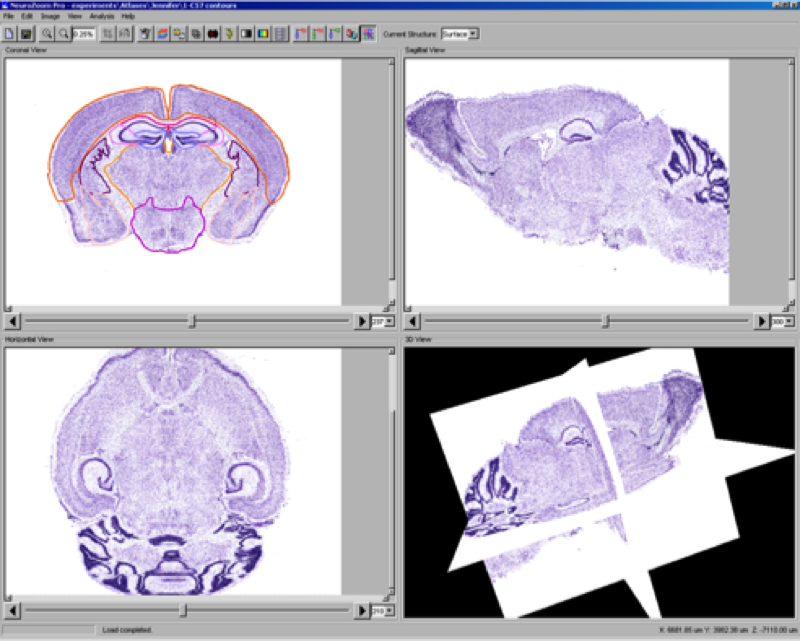Select the zoom in magnifier tool
The height and width of the screenshot is (641, 800).
click(47, 33)
